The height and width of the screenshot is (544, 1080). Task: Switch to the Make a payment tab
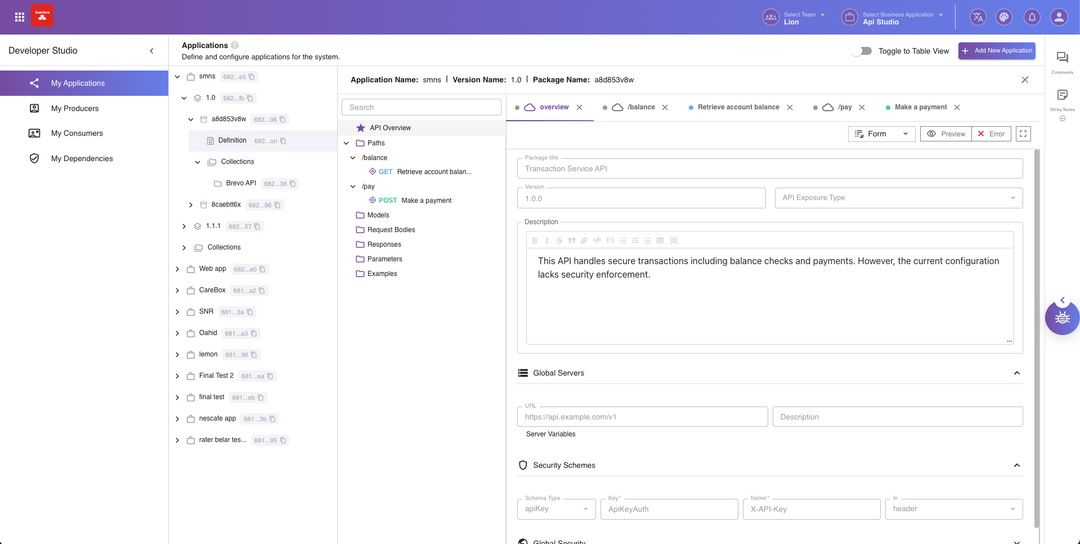(x=920, y=107)
